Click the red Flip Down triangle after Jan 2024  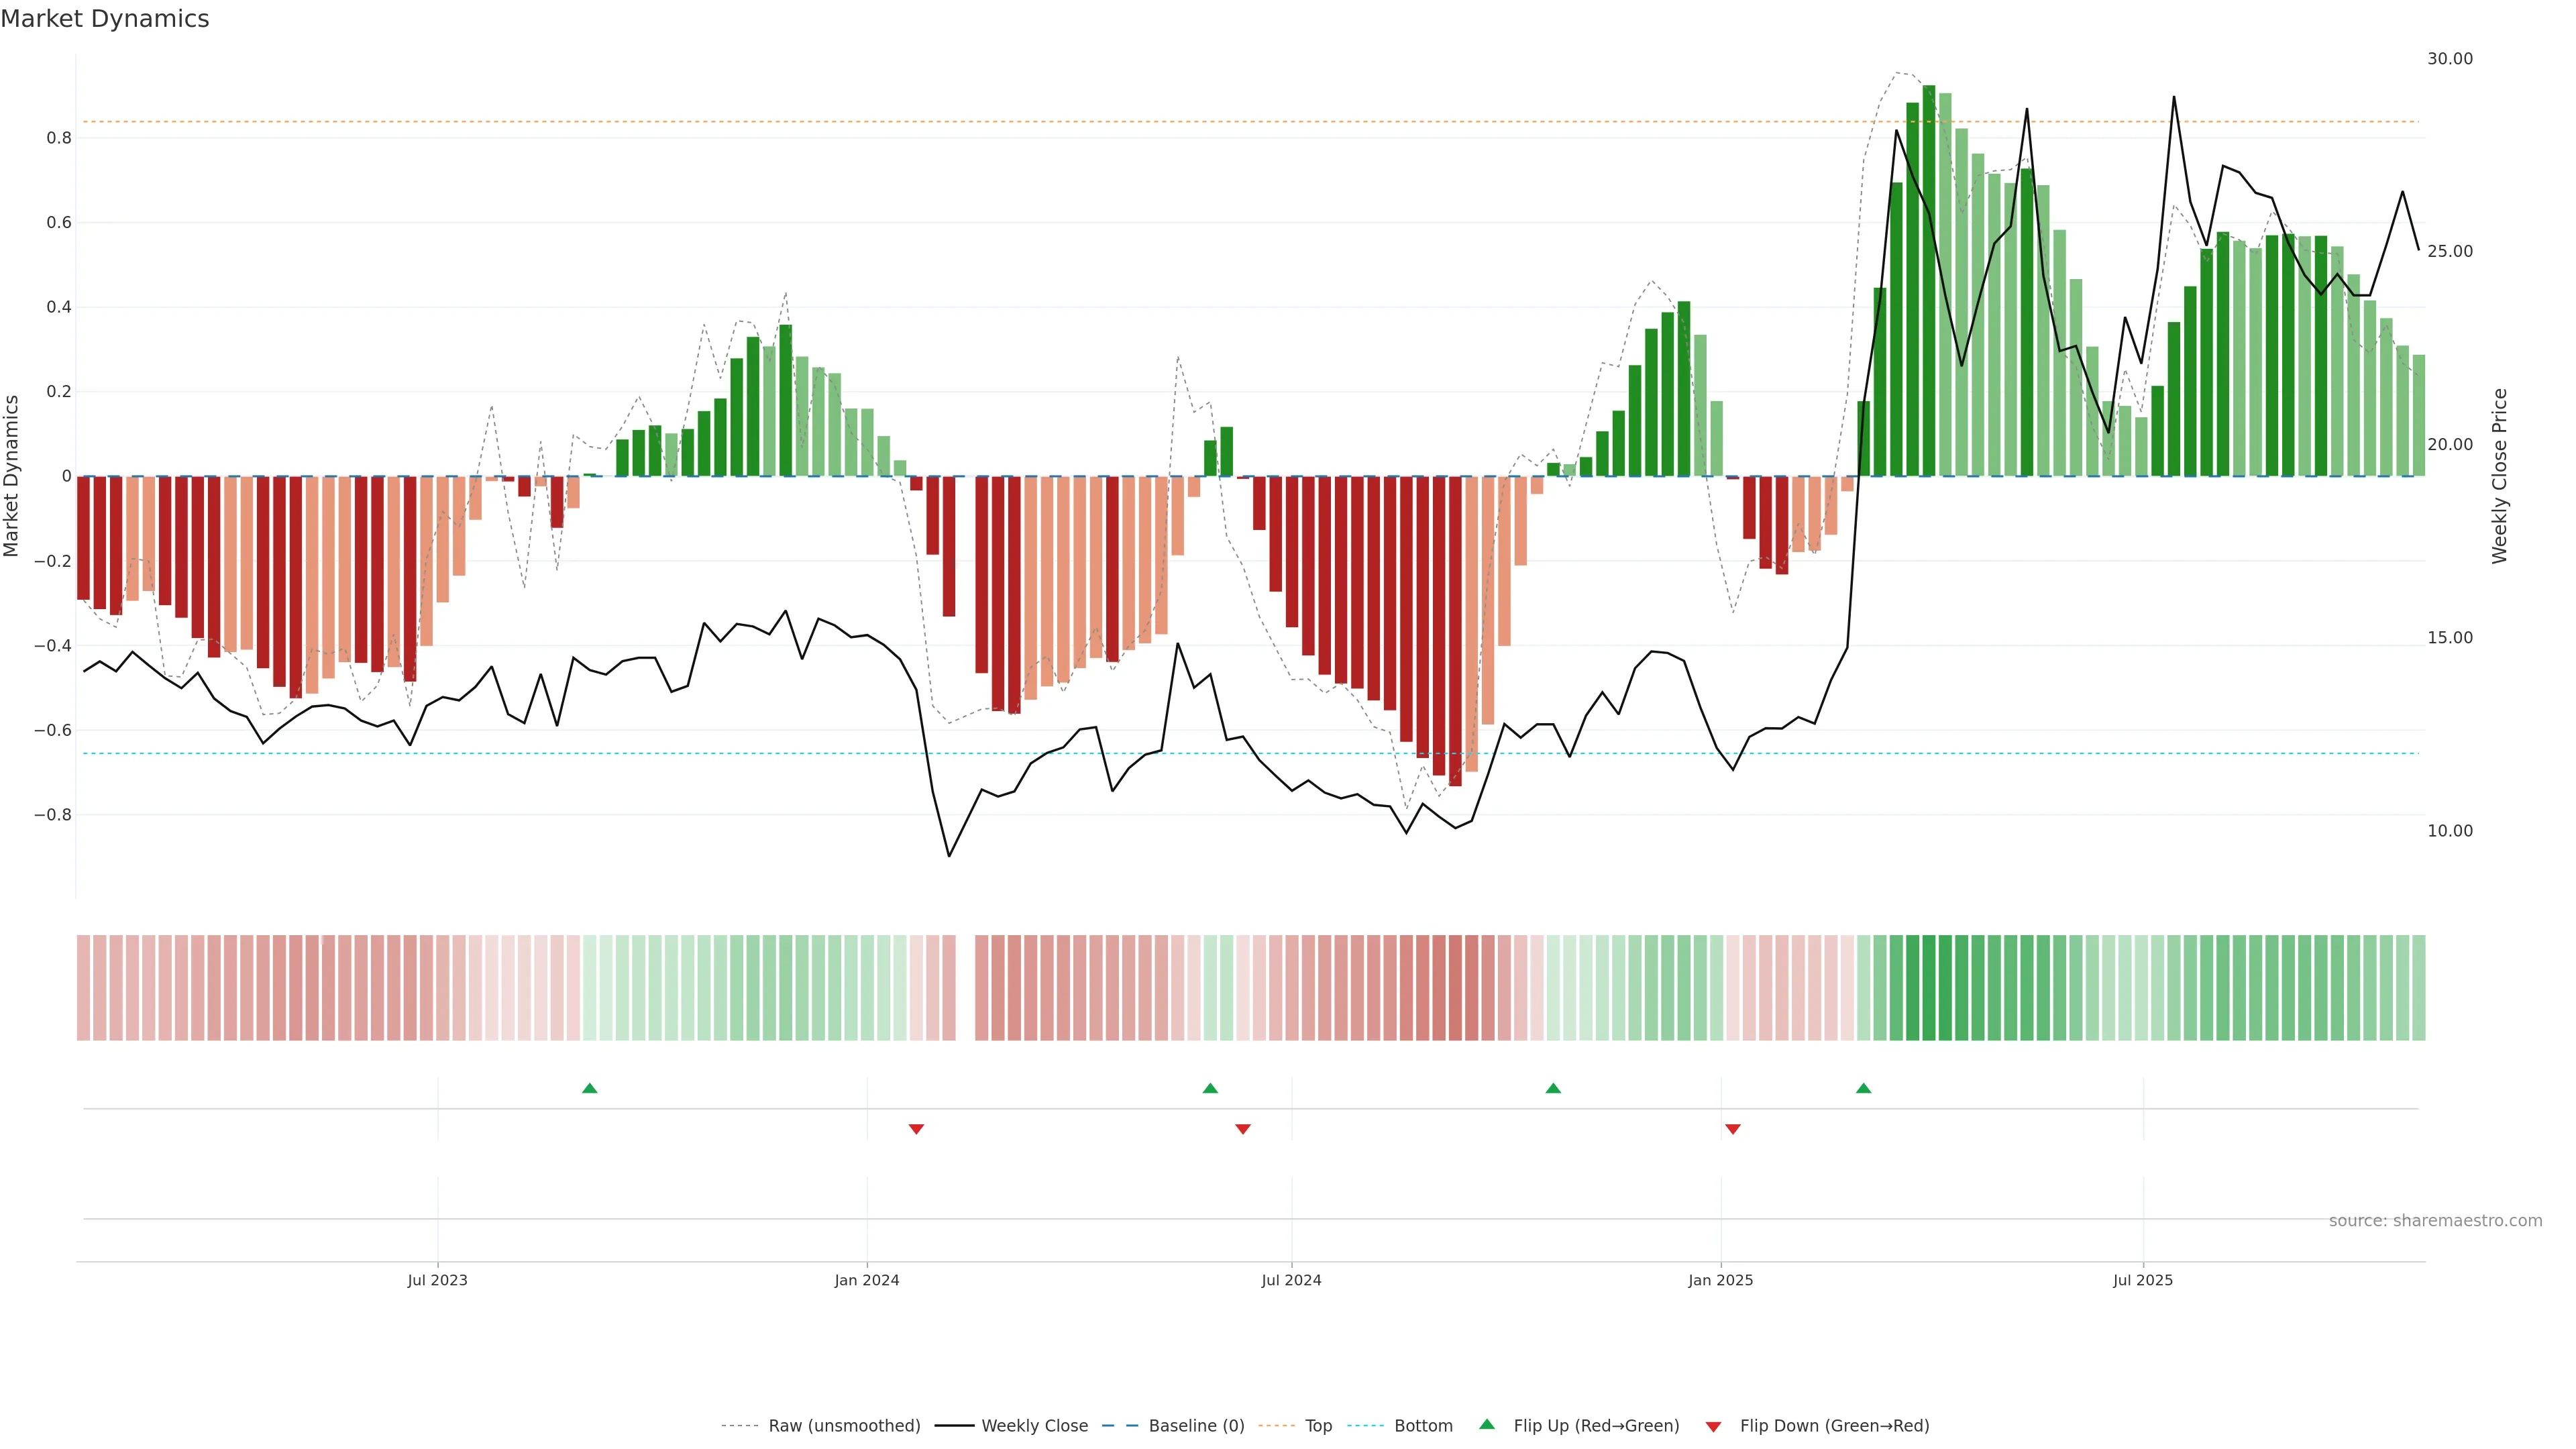coord(916,1129)
